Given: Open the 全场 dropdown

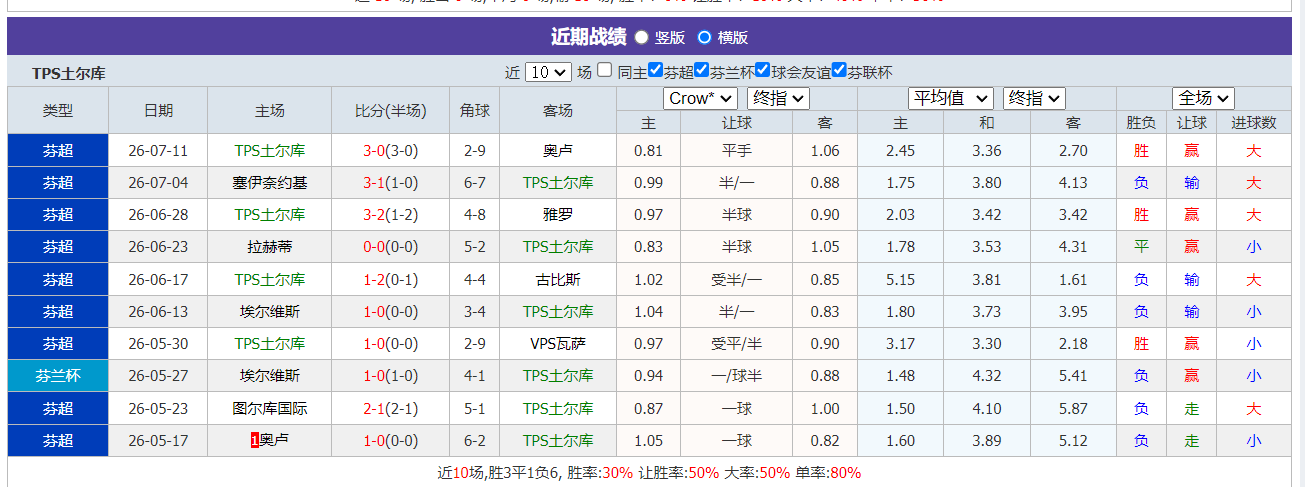Looking at the screenshot, I should [x=1203, y=98].
